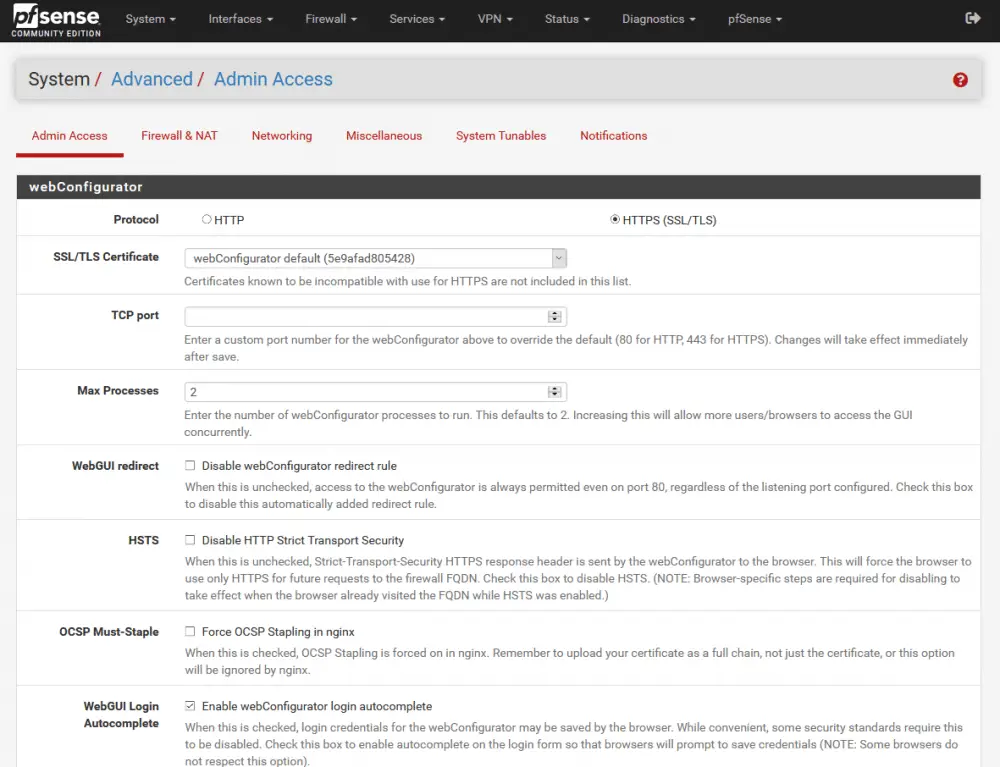This screenshot has height=767, width=1000.
Task: Click the logout icon in the navbar
Action: coord(972,18)
